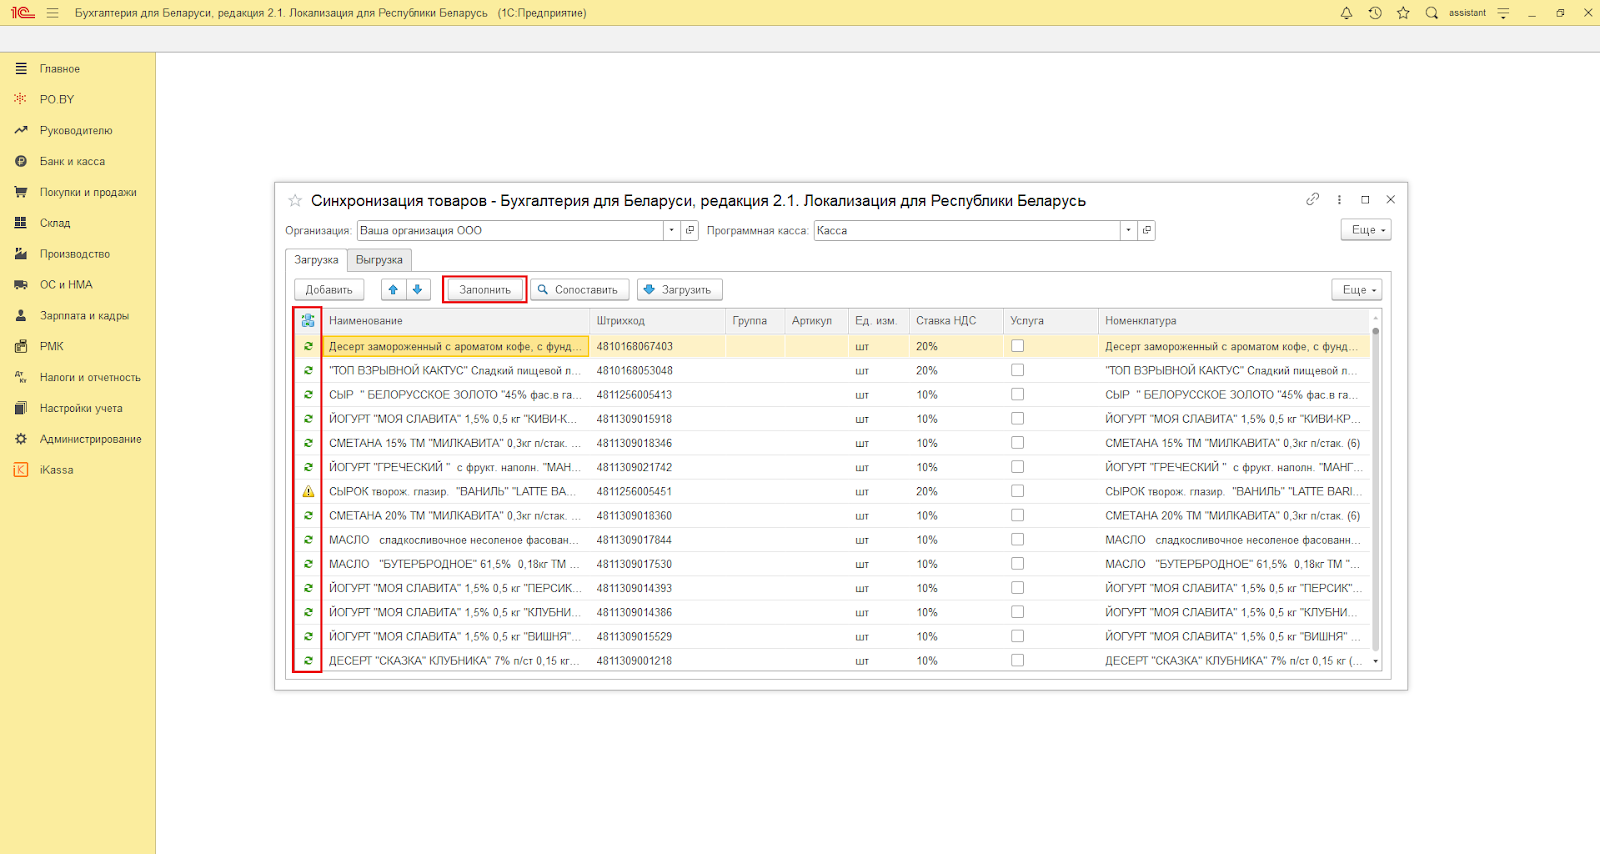This screenshot has width=1600, height=854.
Task: Click the Заполнить button
Action: (x=485, y=290)
